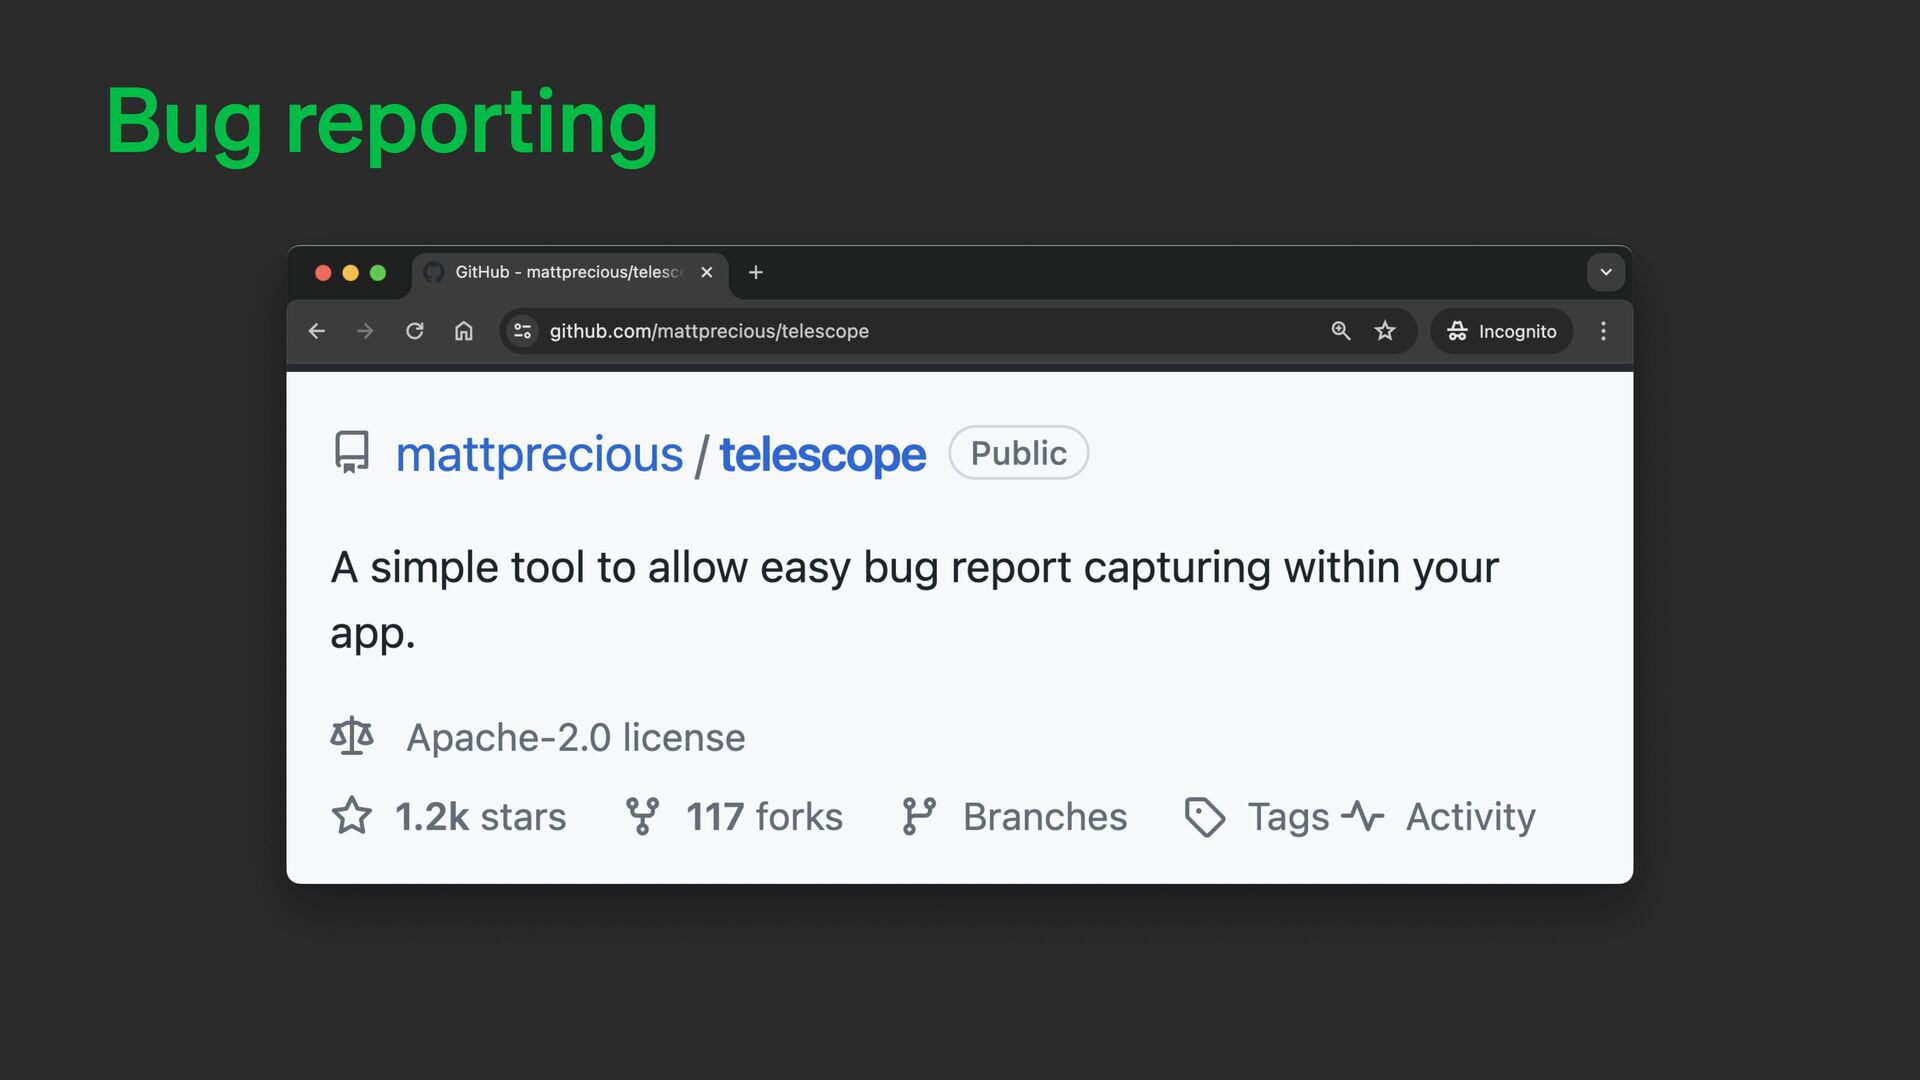The height and width of the screenshot is (1080, 1920).
Task: Click the zoom magnifier icon in address bar
Action: point(1340,331)
